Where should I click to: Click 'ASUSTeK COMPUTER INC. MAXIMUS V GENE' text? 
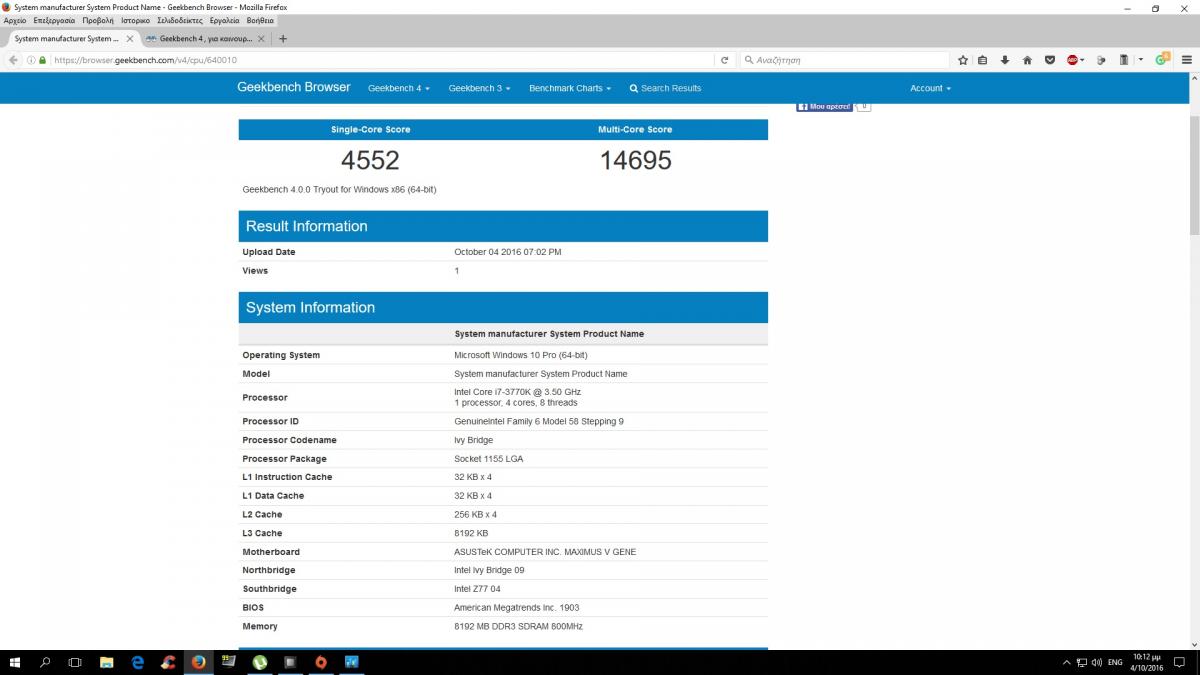(545, 552)
